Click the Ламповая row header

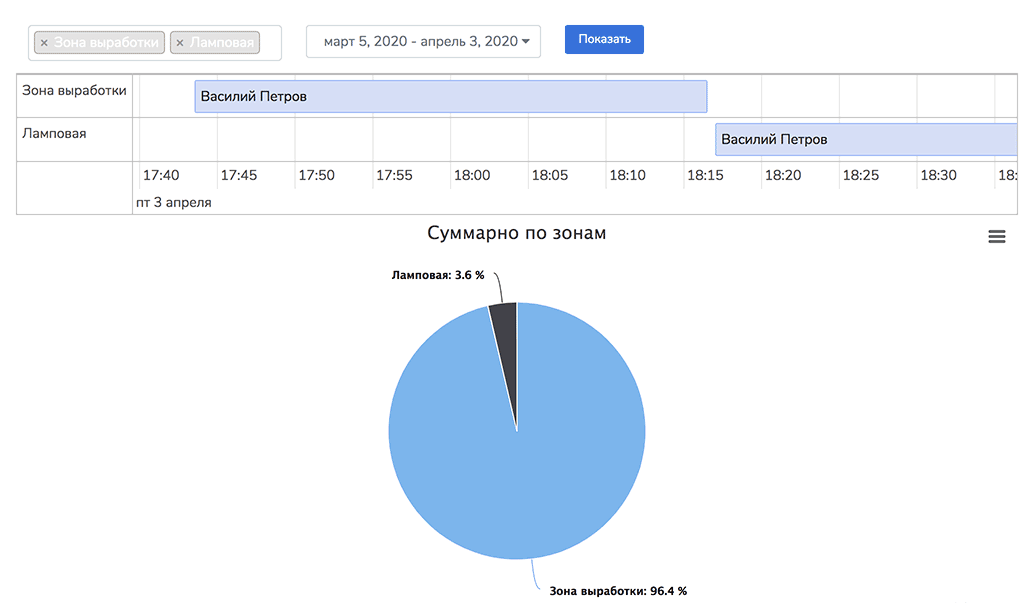(x=54, y=133)
